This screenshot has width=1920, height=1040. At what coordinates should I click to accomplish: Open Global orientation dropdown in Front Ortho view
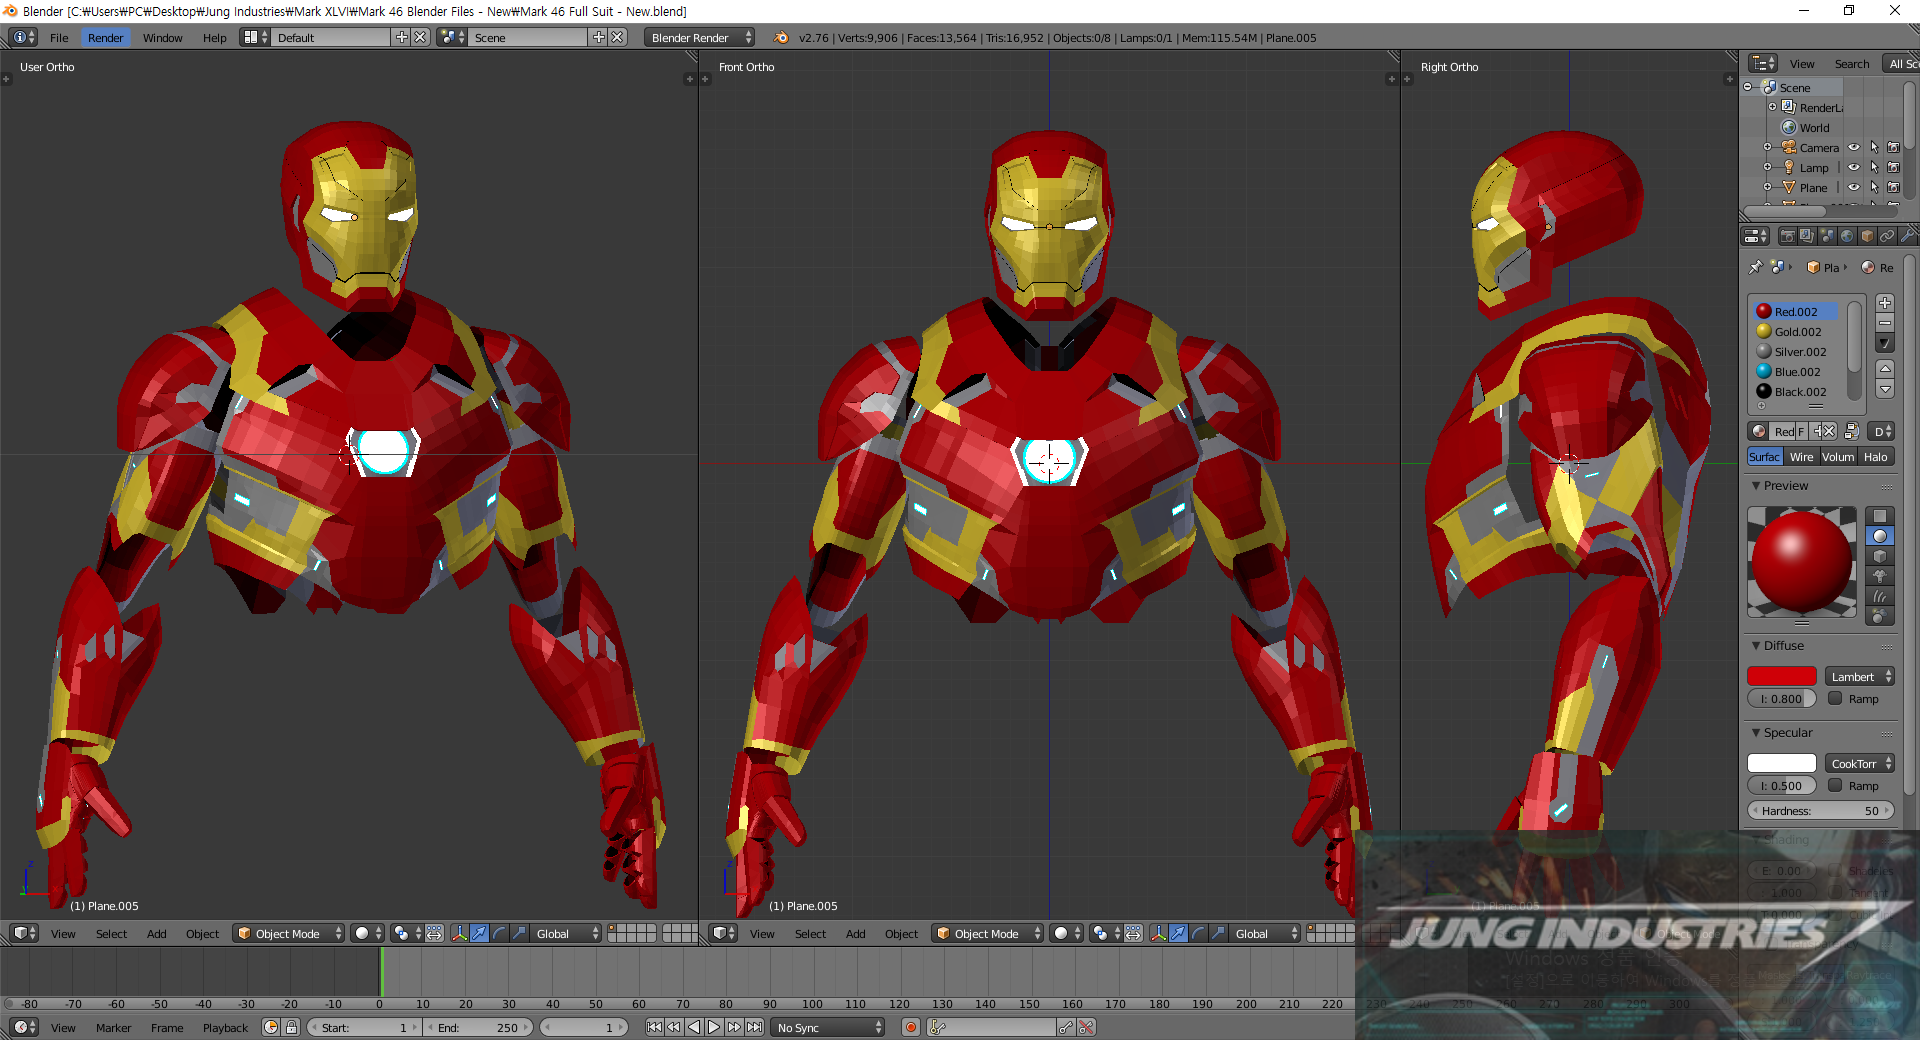tap(1264, 934)
